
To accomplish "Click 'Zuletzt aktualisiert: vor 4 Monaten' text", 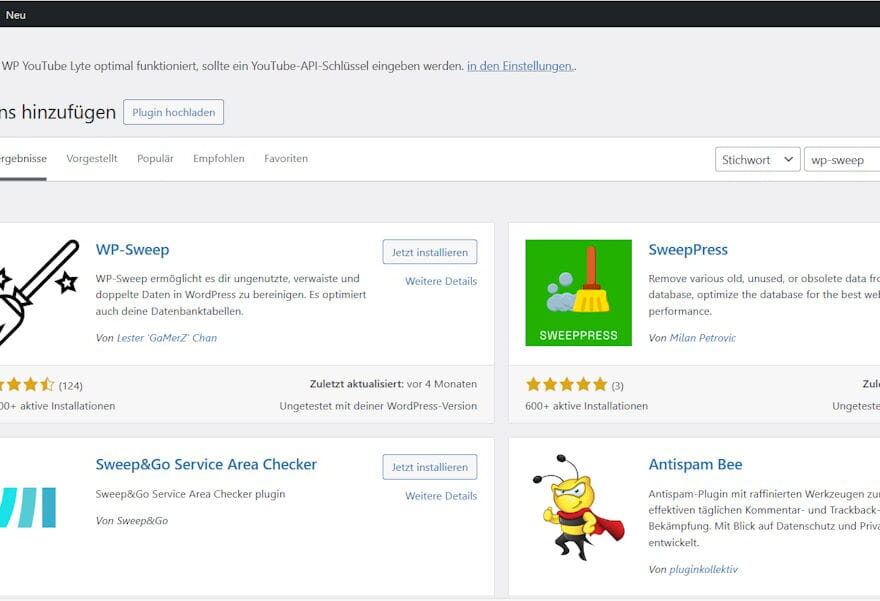I will pyautogui.click(x=393, y=384).
